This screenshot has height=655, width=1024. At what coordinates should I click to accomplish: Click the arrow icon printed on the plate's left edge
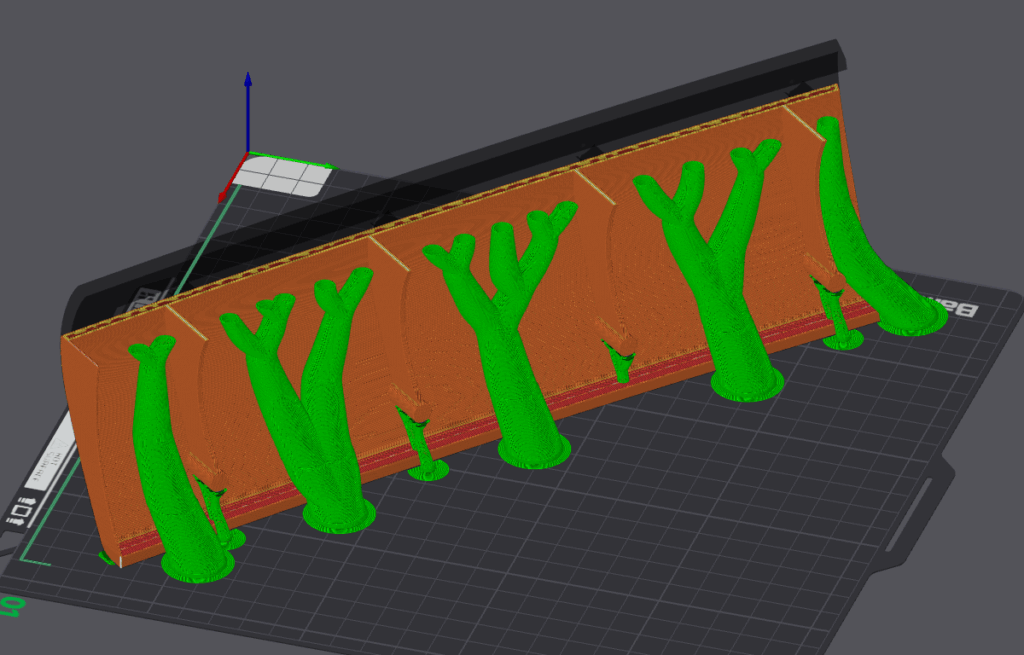[x=27, y=500]
